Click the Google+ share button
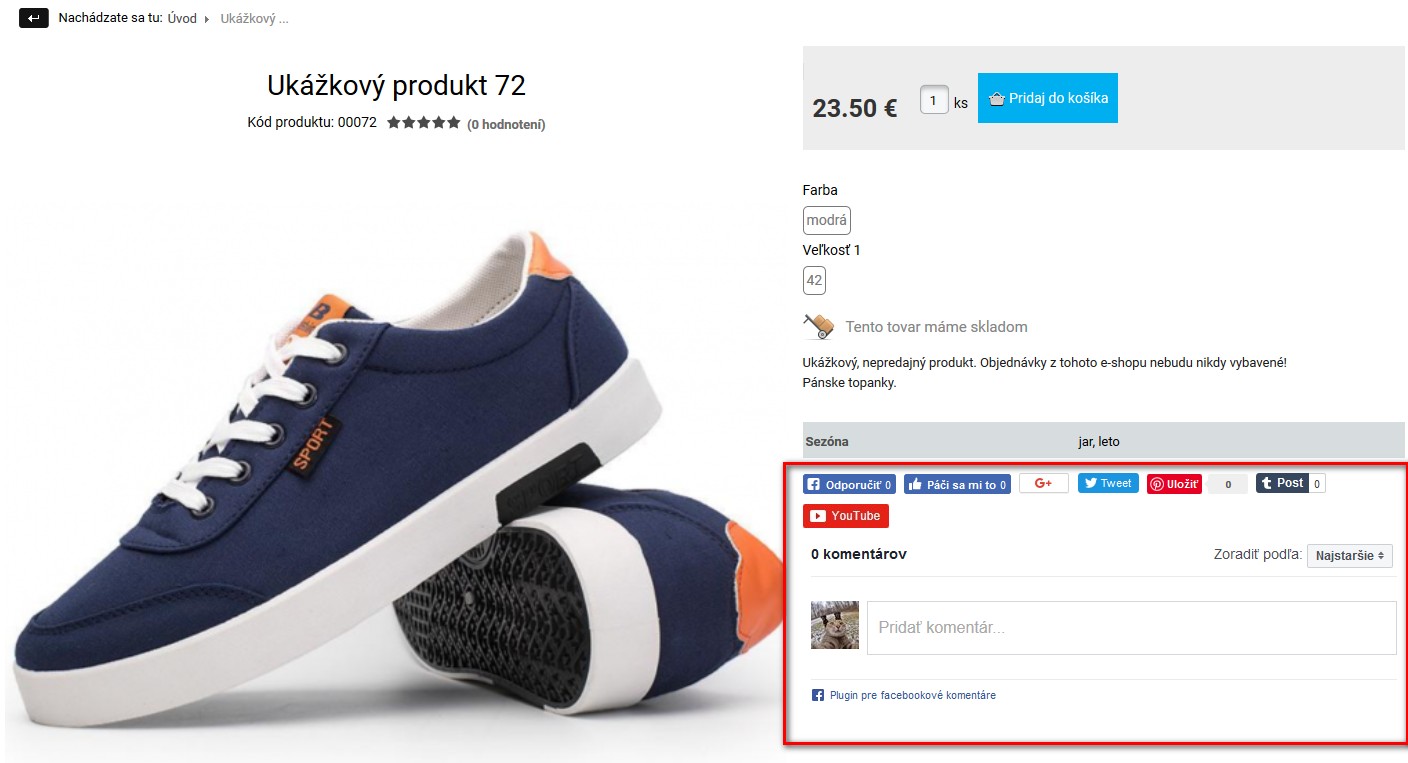The width and height of the screenshot is (1408, 763). [x=1043, y=484]
